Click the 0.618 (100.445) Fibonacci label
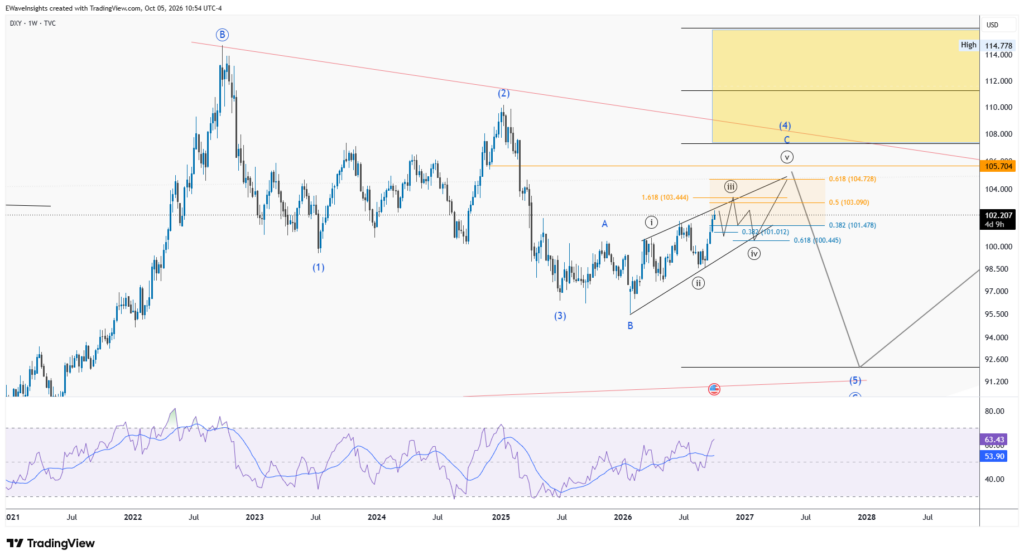Image resolution: width=1024 pixels, height=560 pixels. tap(817, 240)
